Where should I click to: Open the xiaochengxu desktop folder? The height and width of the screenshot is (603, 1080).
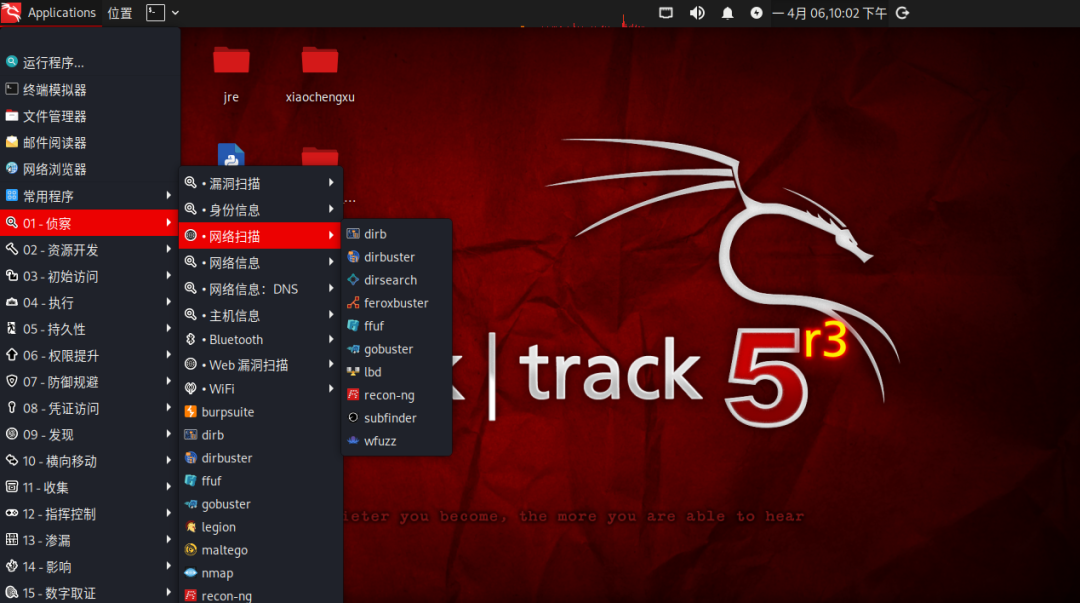tap(320, 74)
